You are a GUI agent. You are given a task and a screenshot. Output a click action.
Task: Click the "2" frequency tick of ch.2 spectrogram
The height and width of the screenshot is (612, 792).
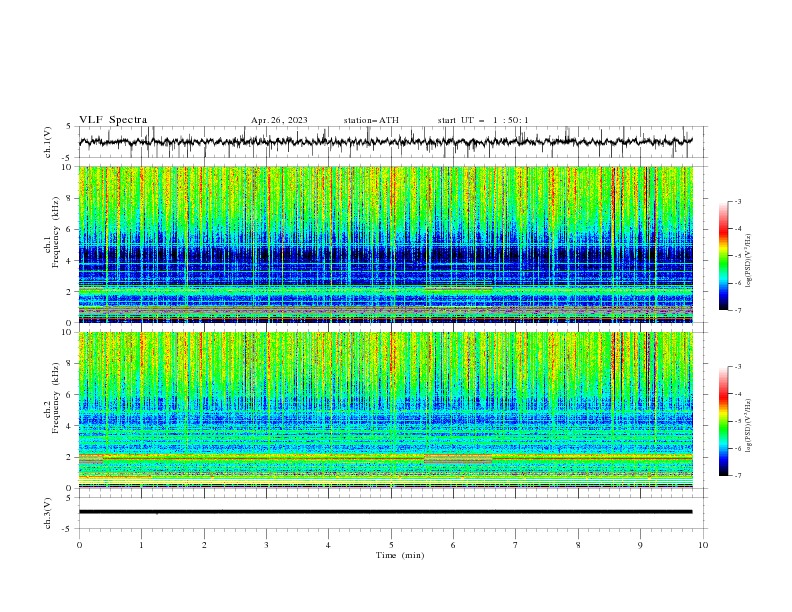[x=71, y=457]
